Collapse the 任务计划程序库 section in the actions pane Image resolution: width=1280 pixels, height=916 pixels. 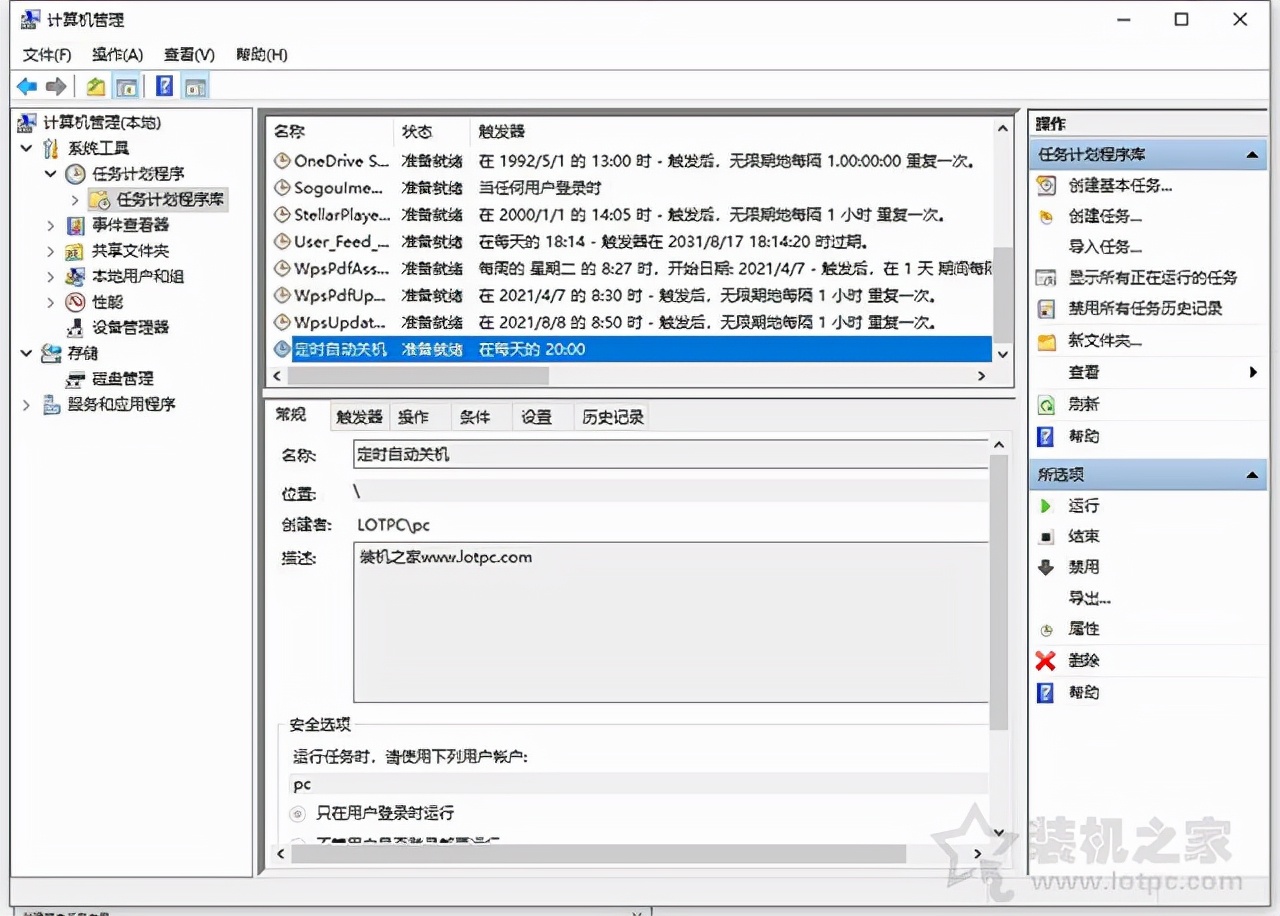(1251, 155)
